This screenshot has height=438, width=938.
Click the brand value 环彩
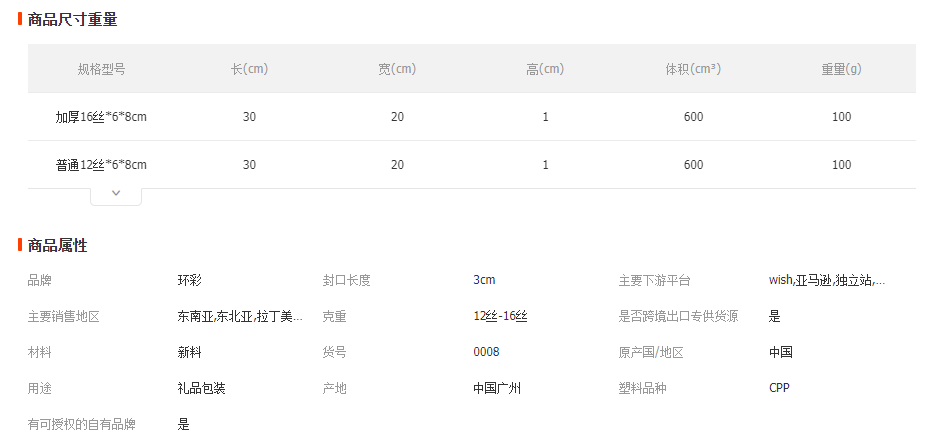click(190, 280)
